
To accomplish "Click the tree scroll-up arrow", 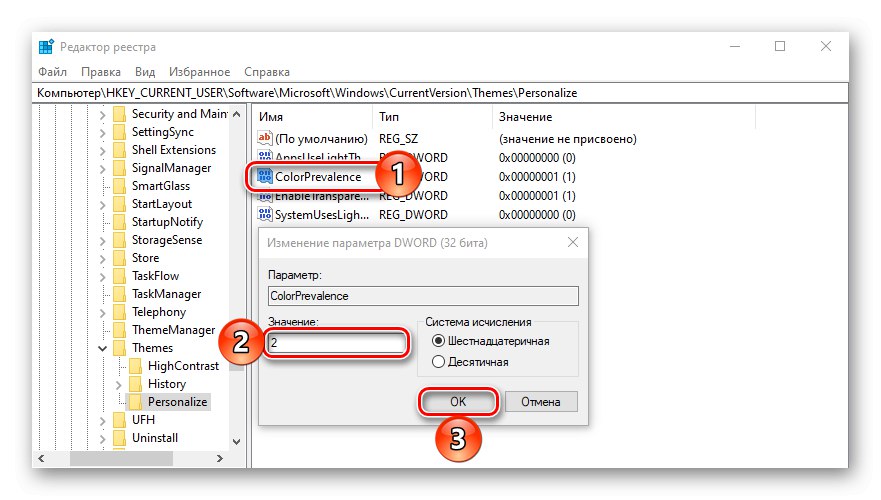I will [237, 114].
